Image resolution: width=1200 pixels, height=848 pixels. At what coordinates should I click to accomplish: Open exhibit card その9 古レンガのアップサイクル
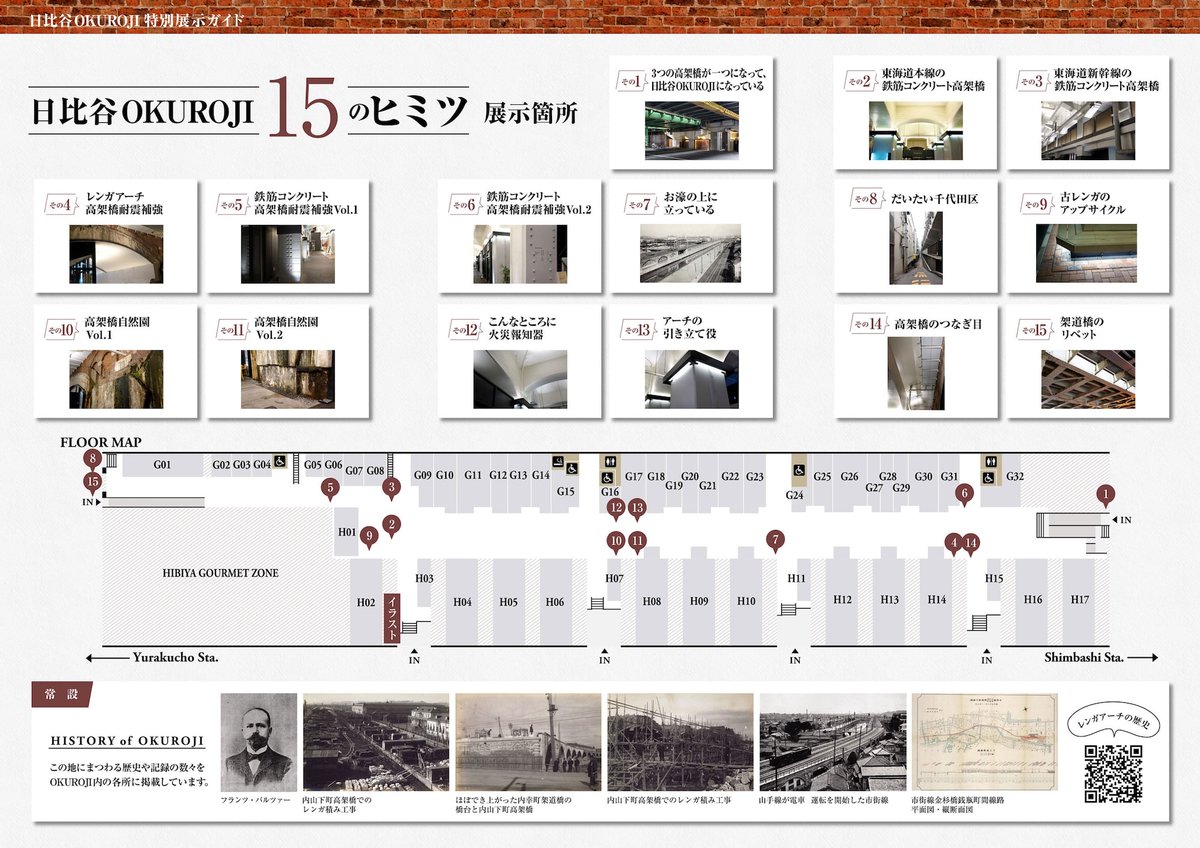[1088, 236]
